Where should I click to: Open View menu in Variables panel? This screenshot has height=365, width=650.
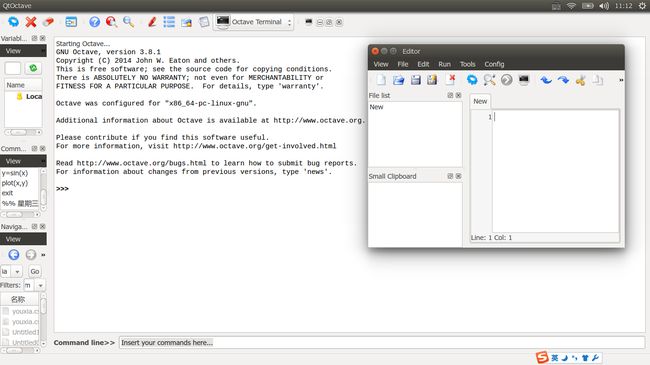13,51
